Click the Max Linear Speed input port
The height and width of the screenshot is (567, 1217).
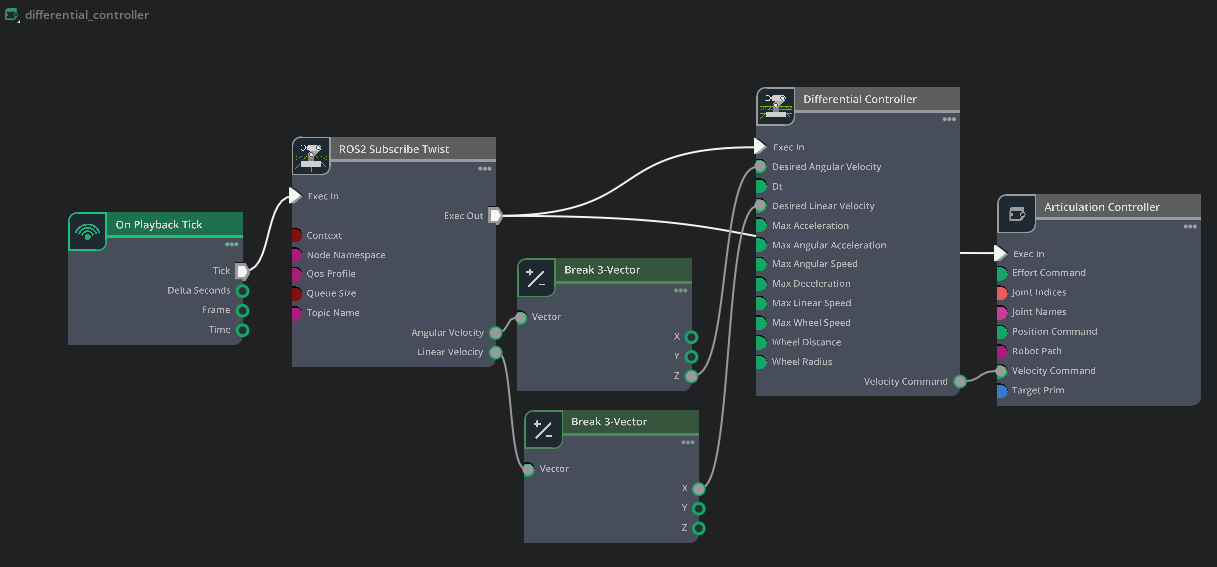pyautogui.click(x=761, y=303)
